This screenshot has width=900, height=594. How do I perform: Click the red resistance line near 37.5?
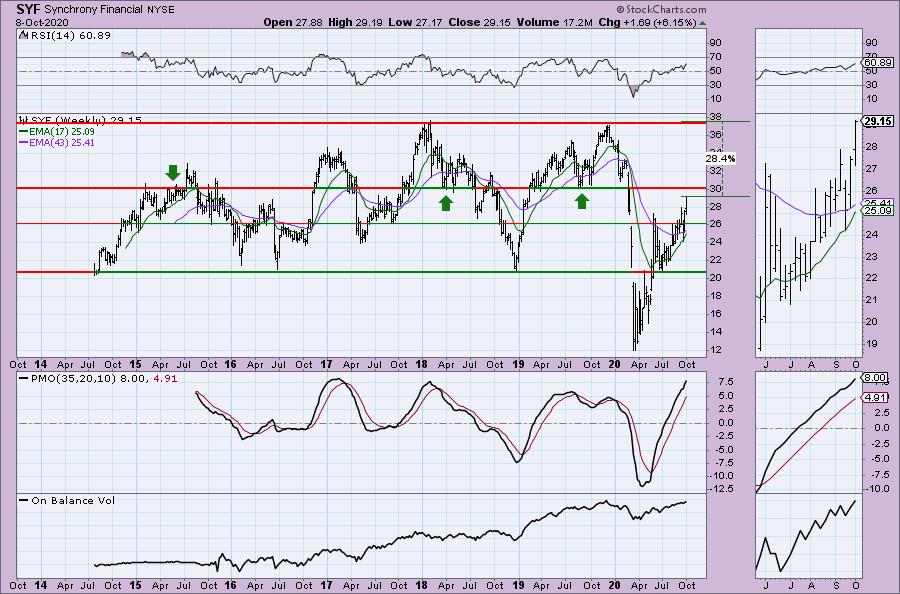pos(362,123)
